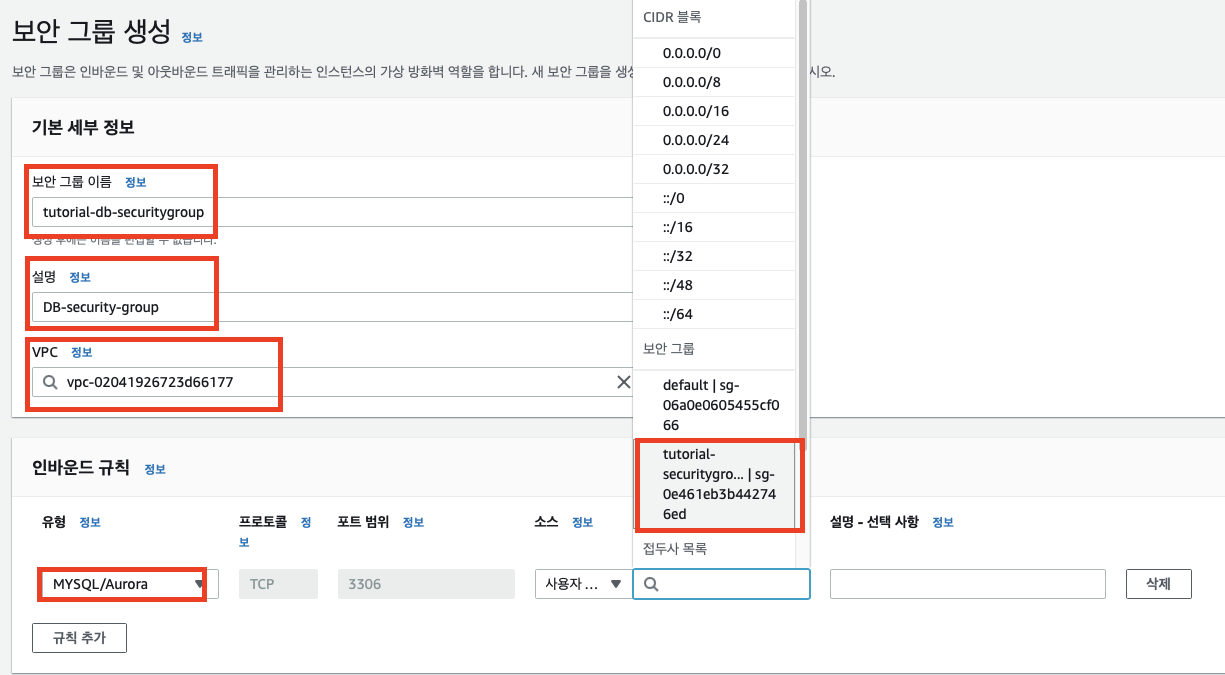Click the magnifier icon in the source search box

coord(651,584)
